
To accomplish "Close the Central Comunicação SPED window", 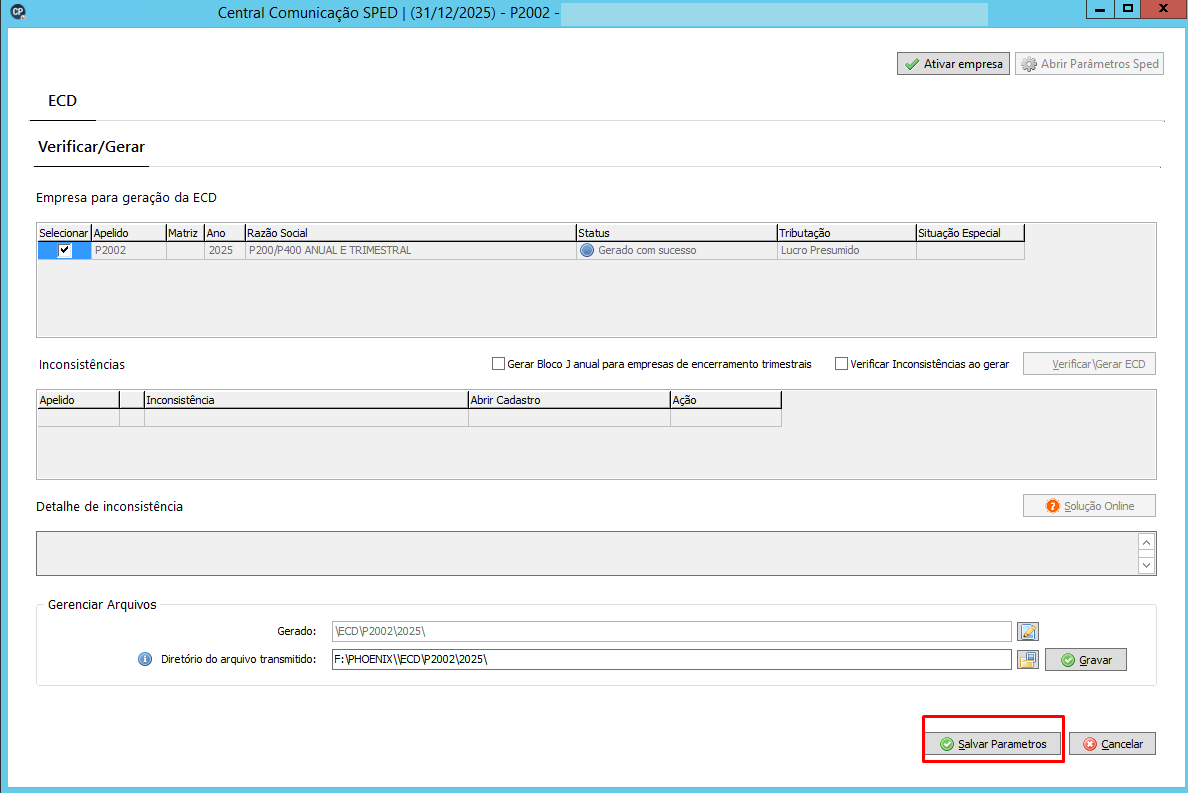I will tap(1164, 9).
